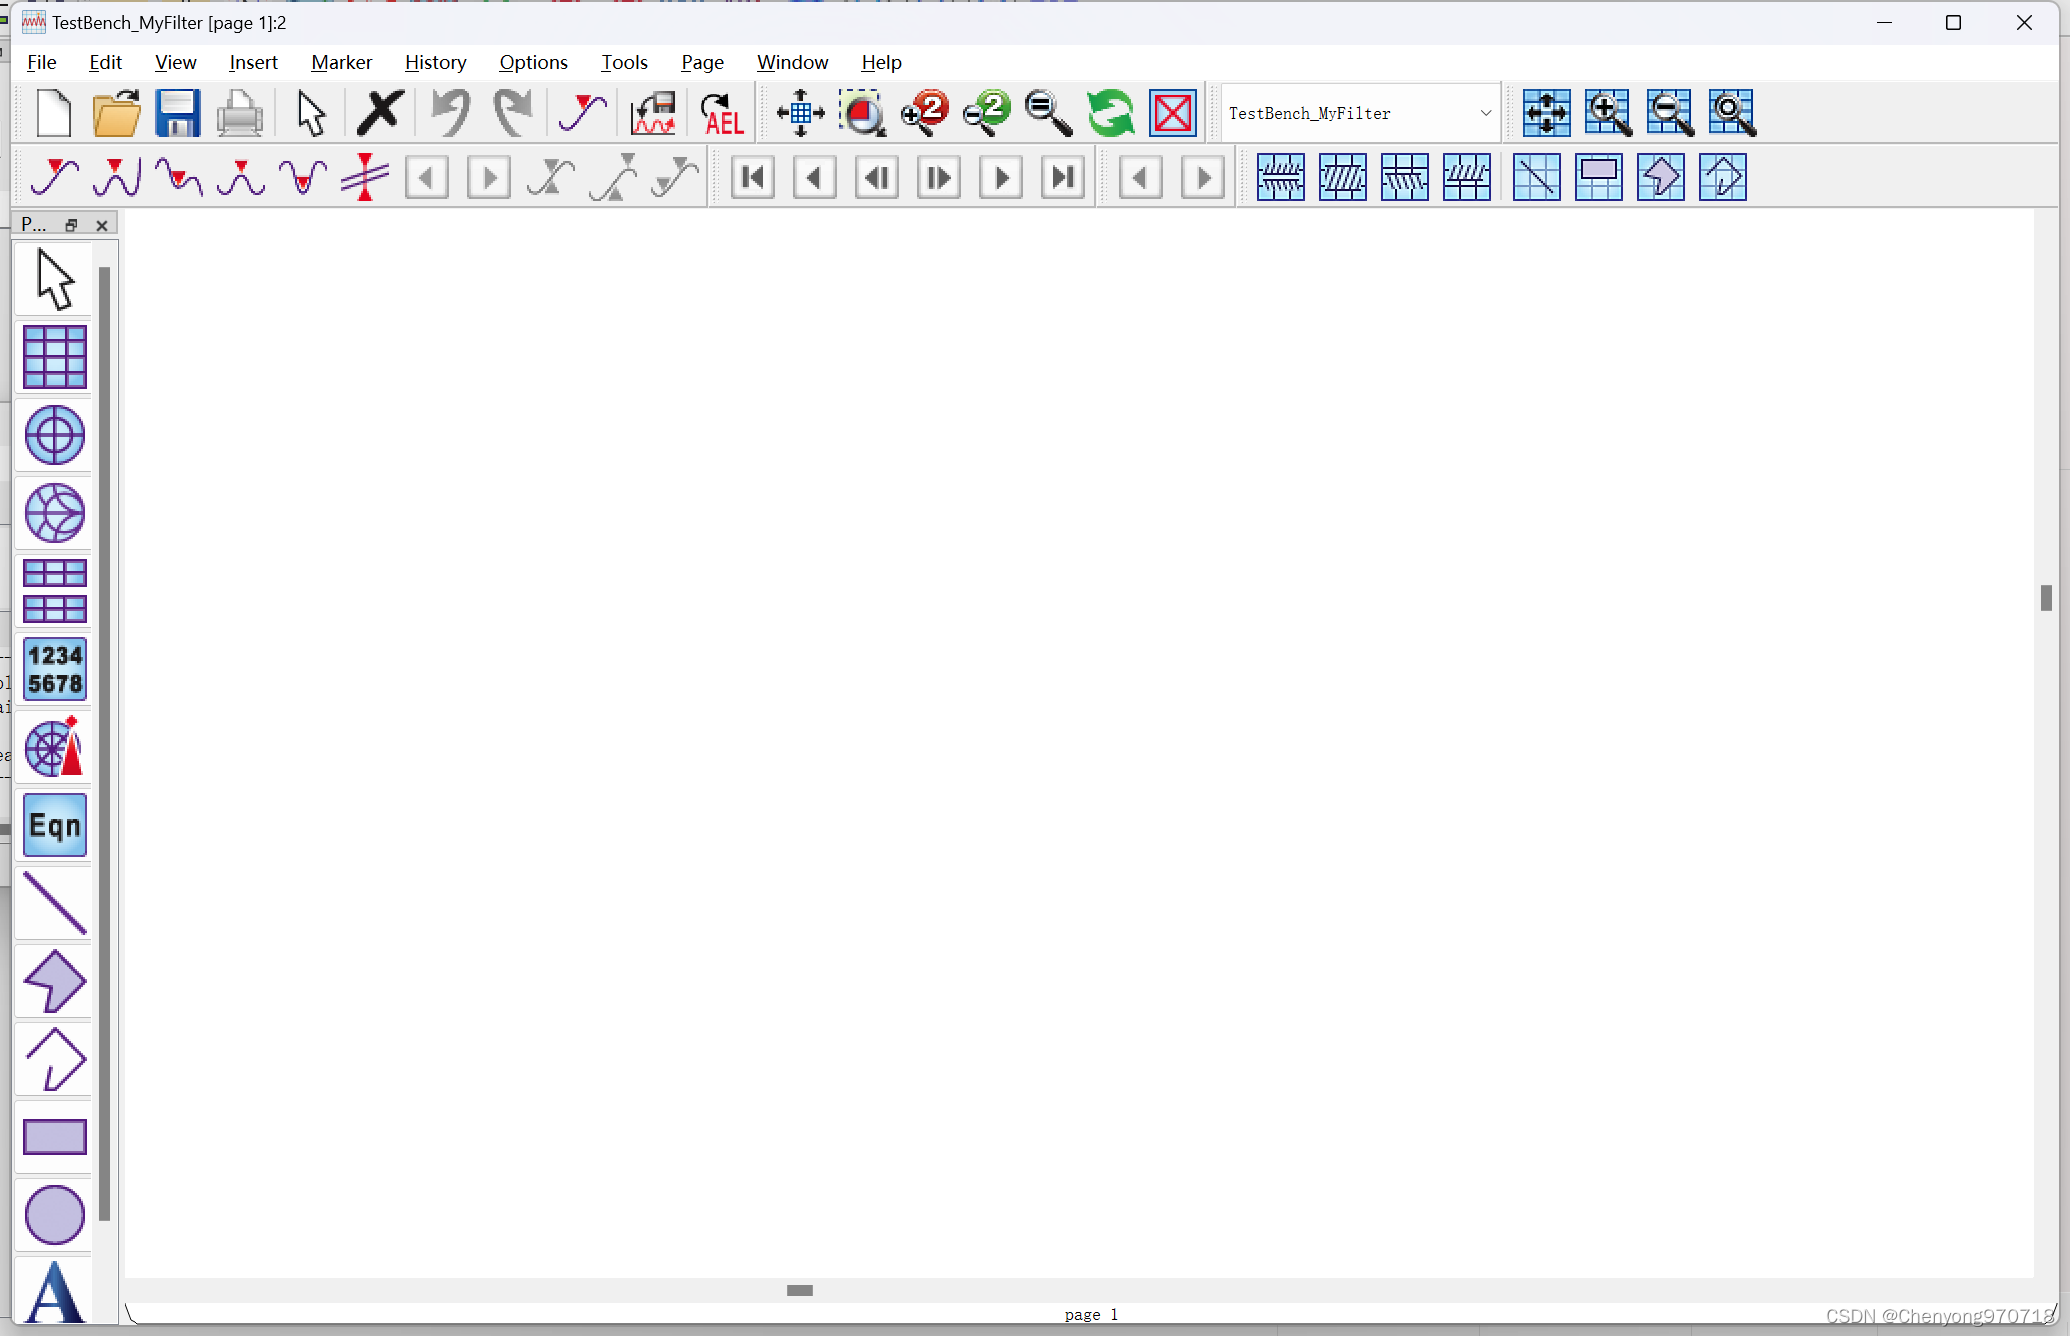Select the Stacked Rectangular Plot palette icon
This screenshot has height=1336, width=2070.
click(x=54, y=591)
